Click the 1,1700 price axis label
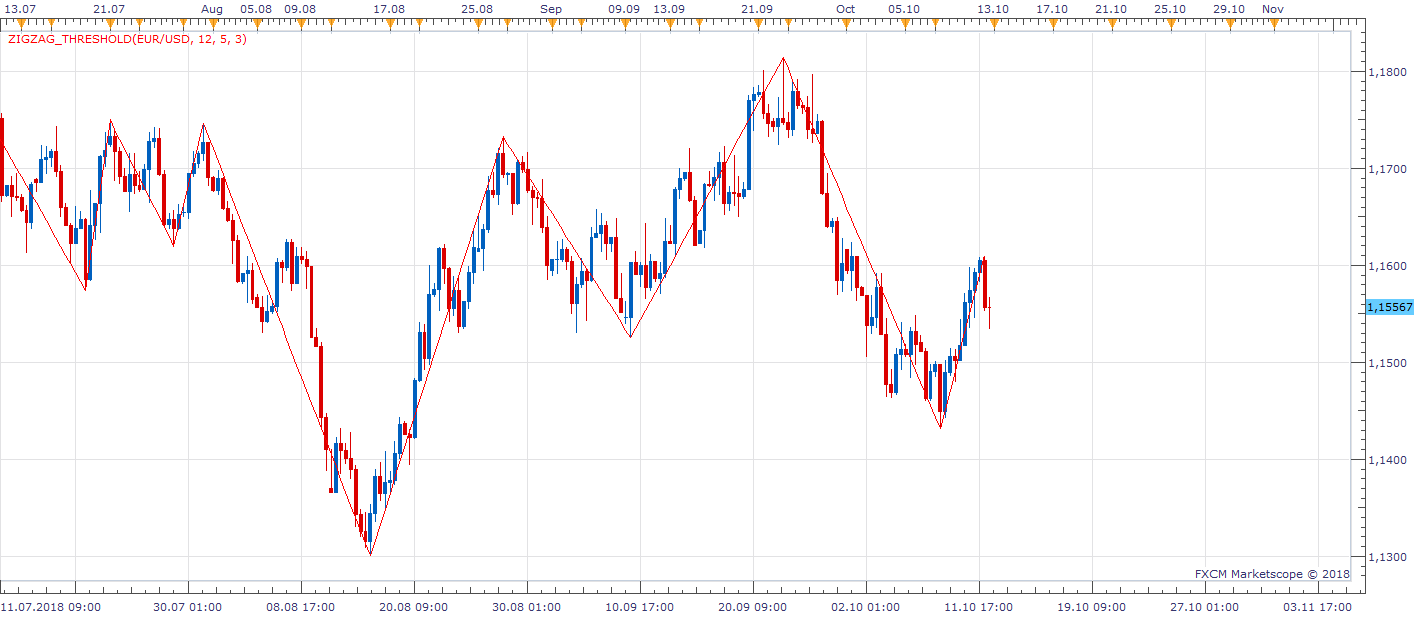This screenshot has height=619, width=1423. tap(1388, 169)
